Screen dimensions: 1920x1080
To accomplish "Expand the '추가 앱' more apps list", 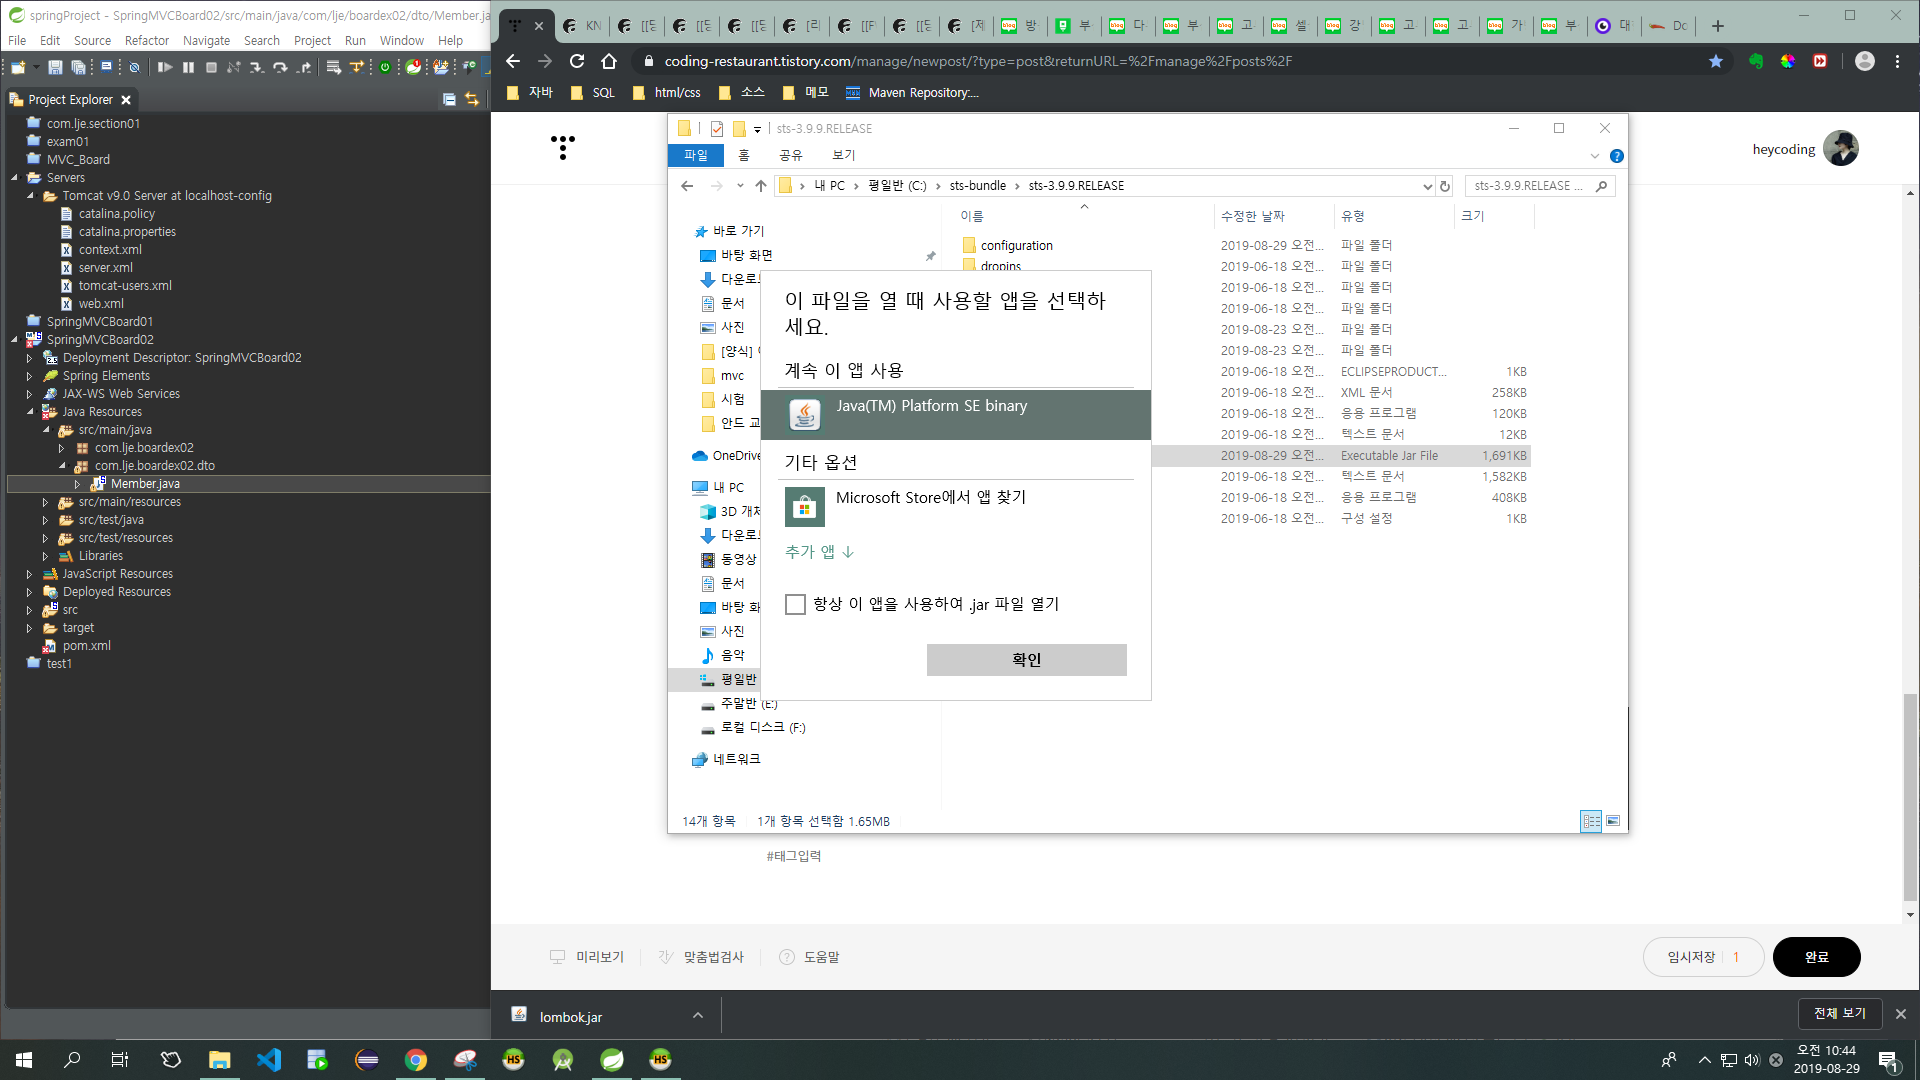I will pos(819,552).
